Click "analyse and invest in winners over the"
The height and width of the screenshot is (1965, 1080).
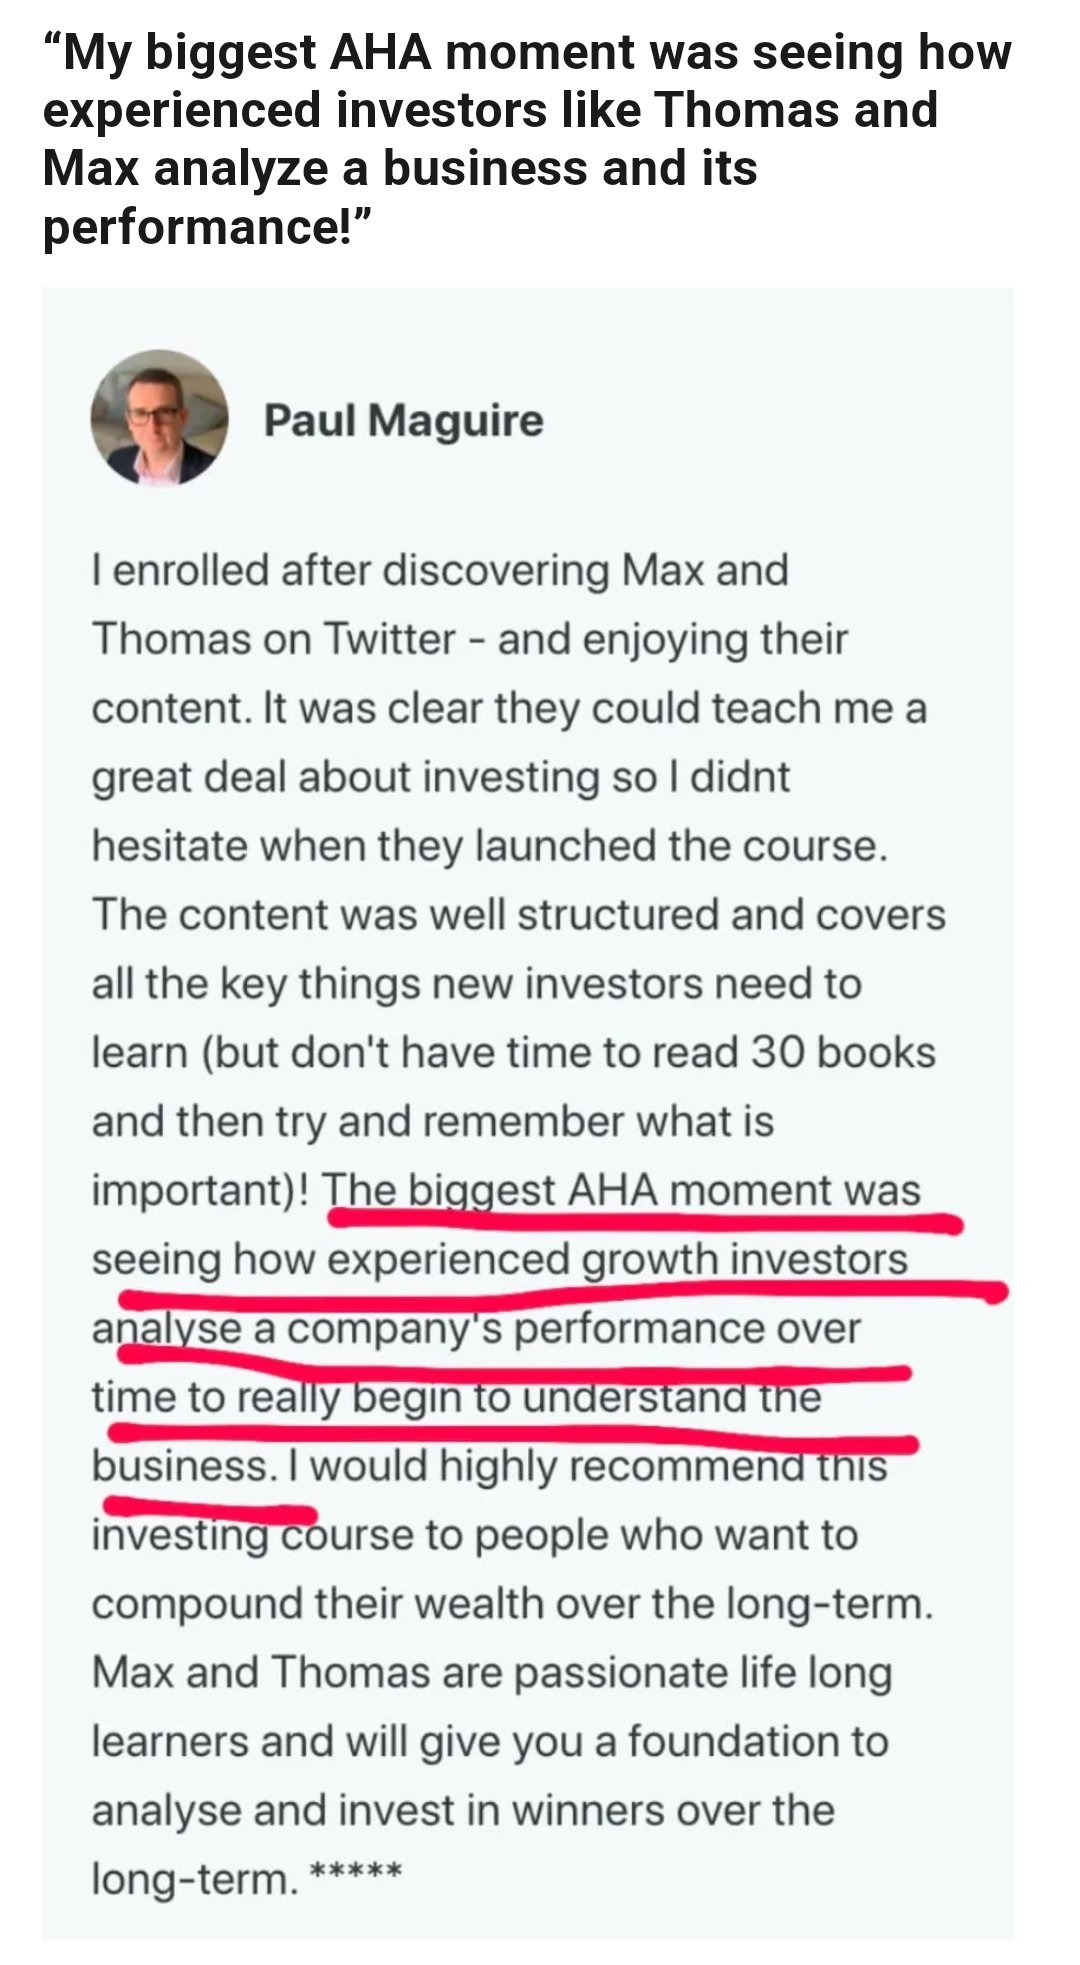coord(463,1810)
